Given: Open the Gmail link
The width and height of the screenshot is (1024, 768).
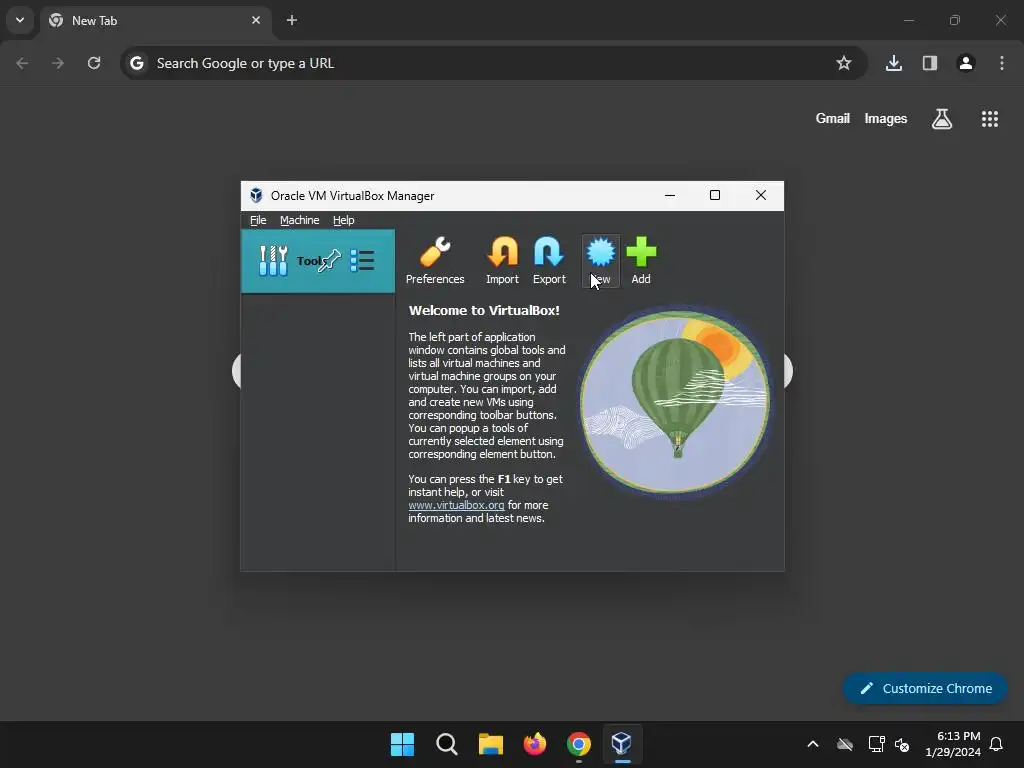Looking at the screenshot, I should coord(833,119).
